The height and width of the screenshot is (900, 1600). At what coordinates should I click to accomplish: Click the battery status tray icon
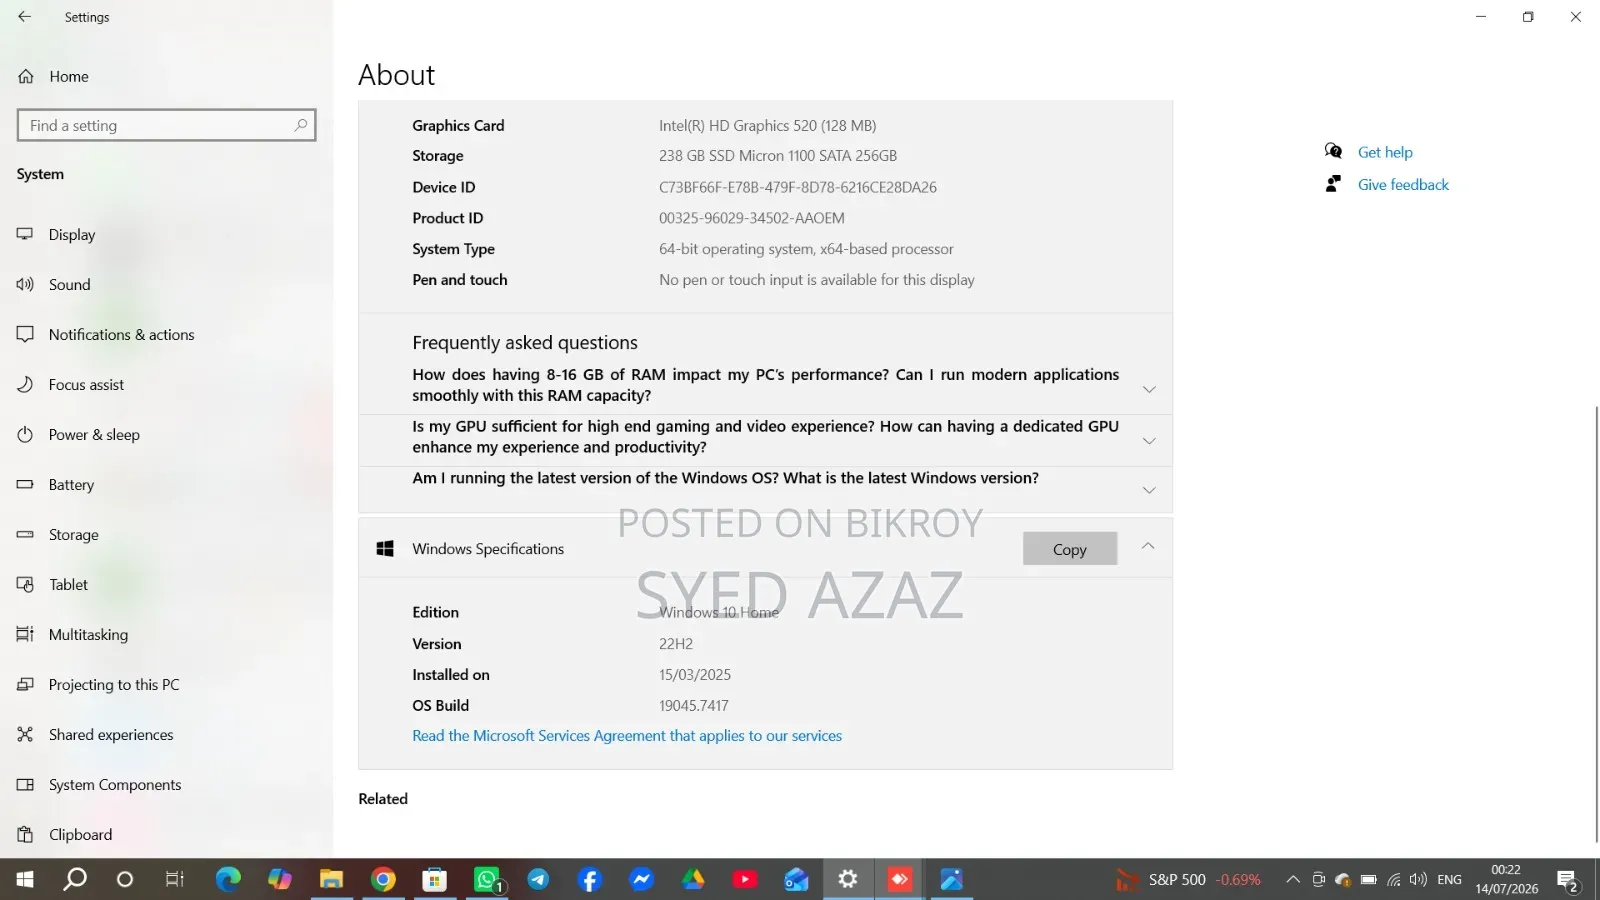(x=1368, y=880)
